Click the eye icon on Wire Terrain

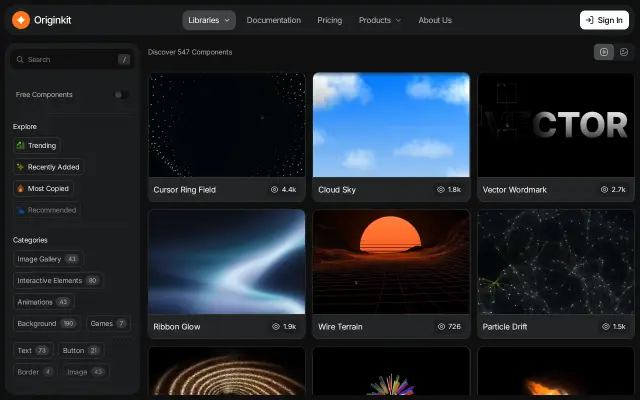tap(441, 327)
